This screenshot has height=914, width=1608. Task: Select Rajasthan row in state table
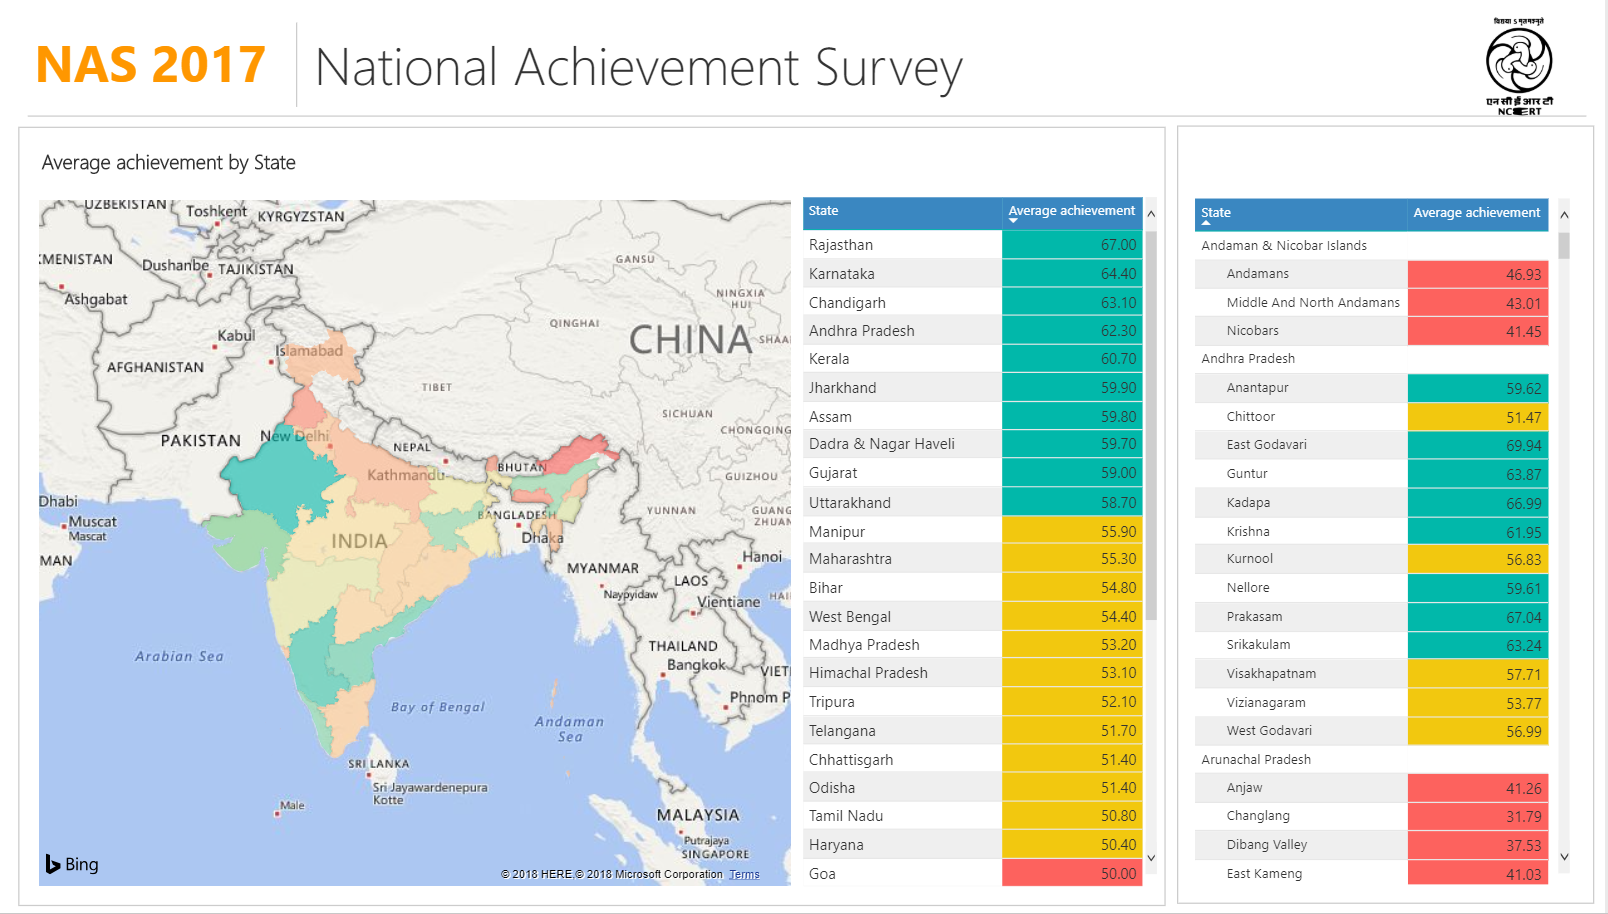tap(973, 245)
